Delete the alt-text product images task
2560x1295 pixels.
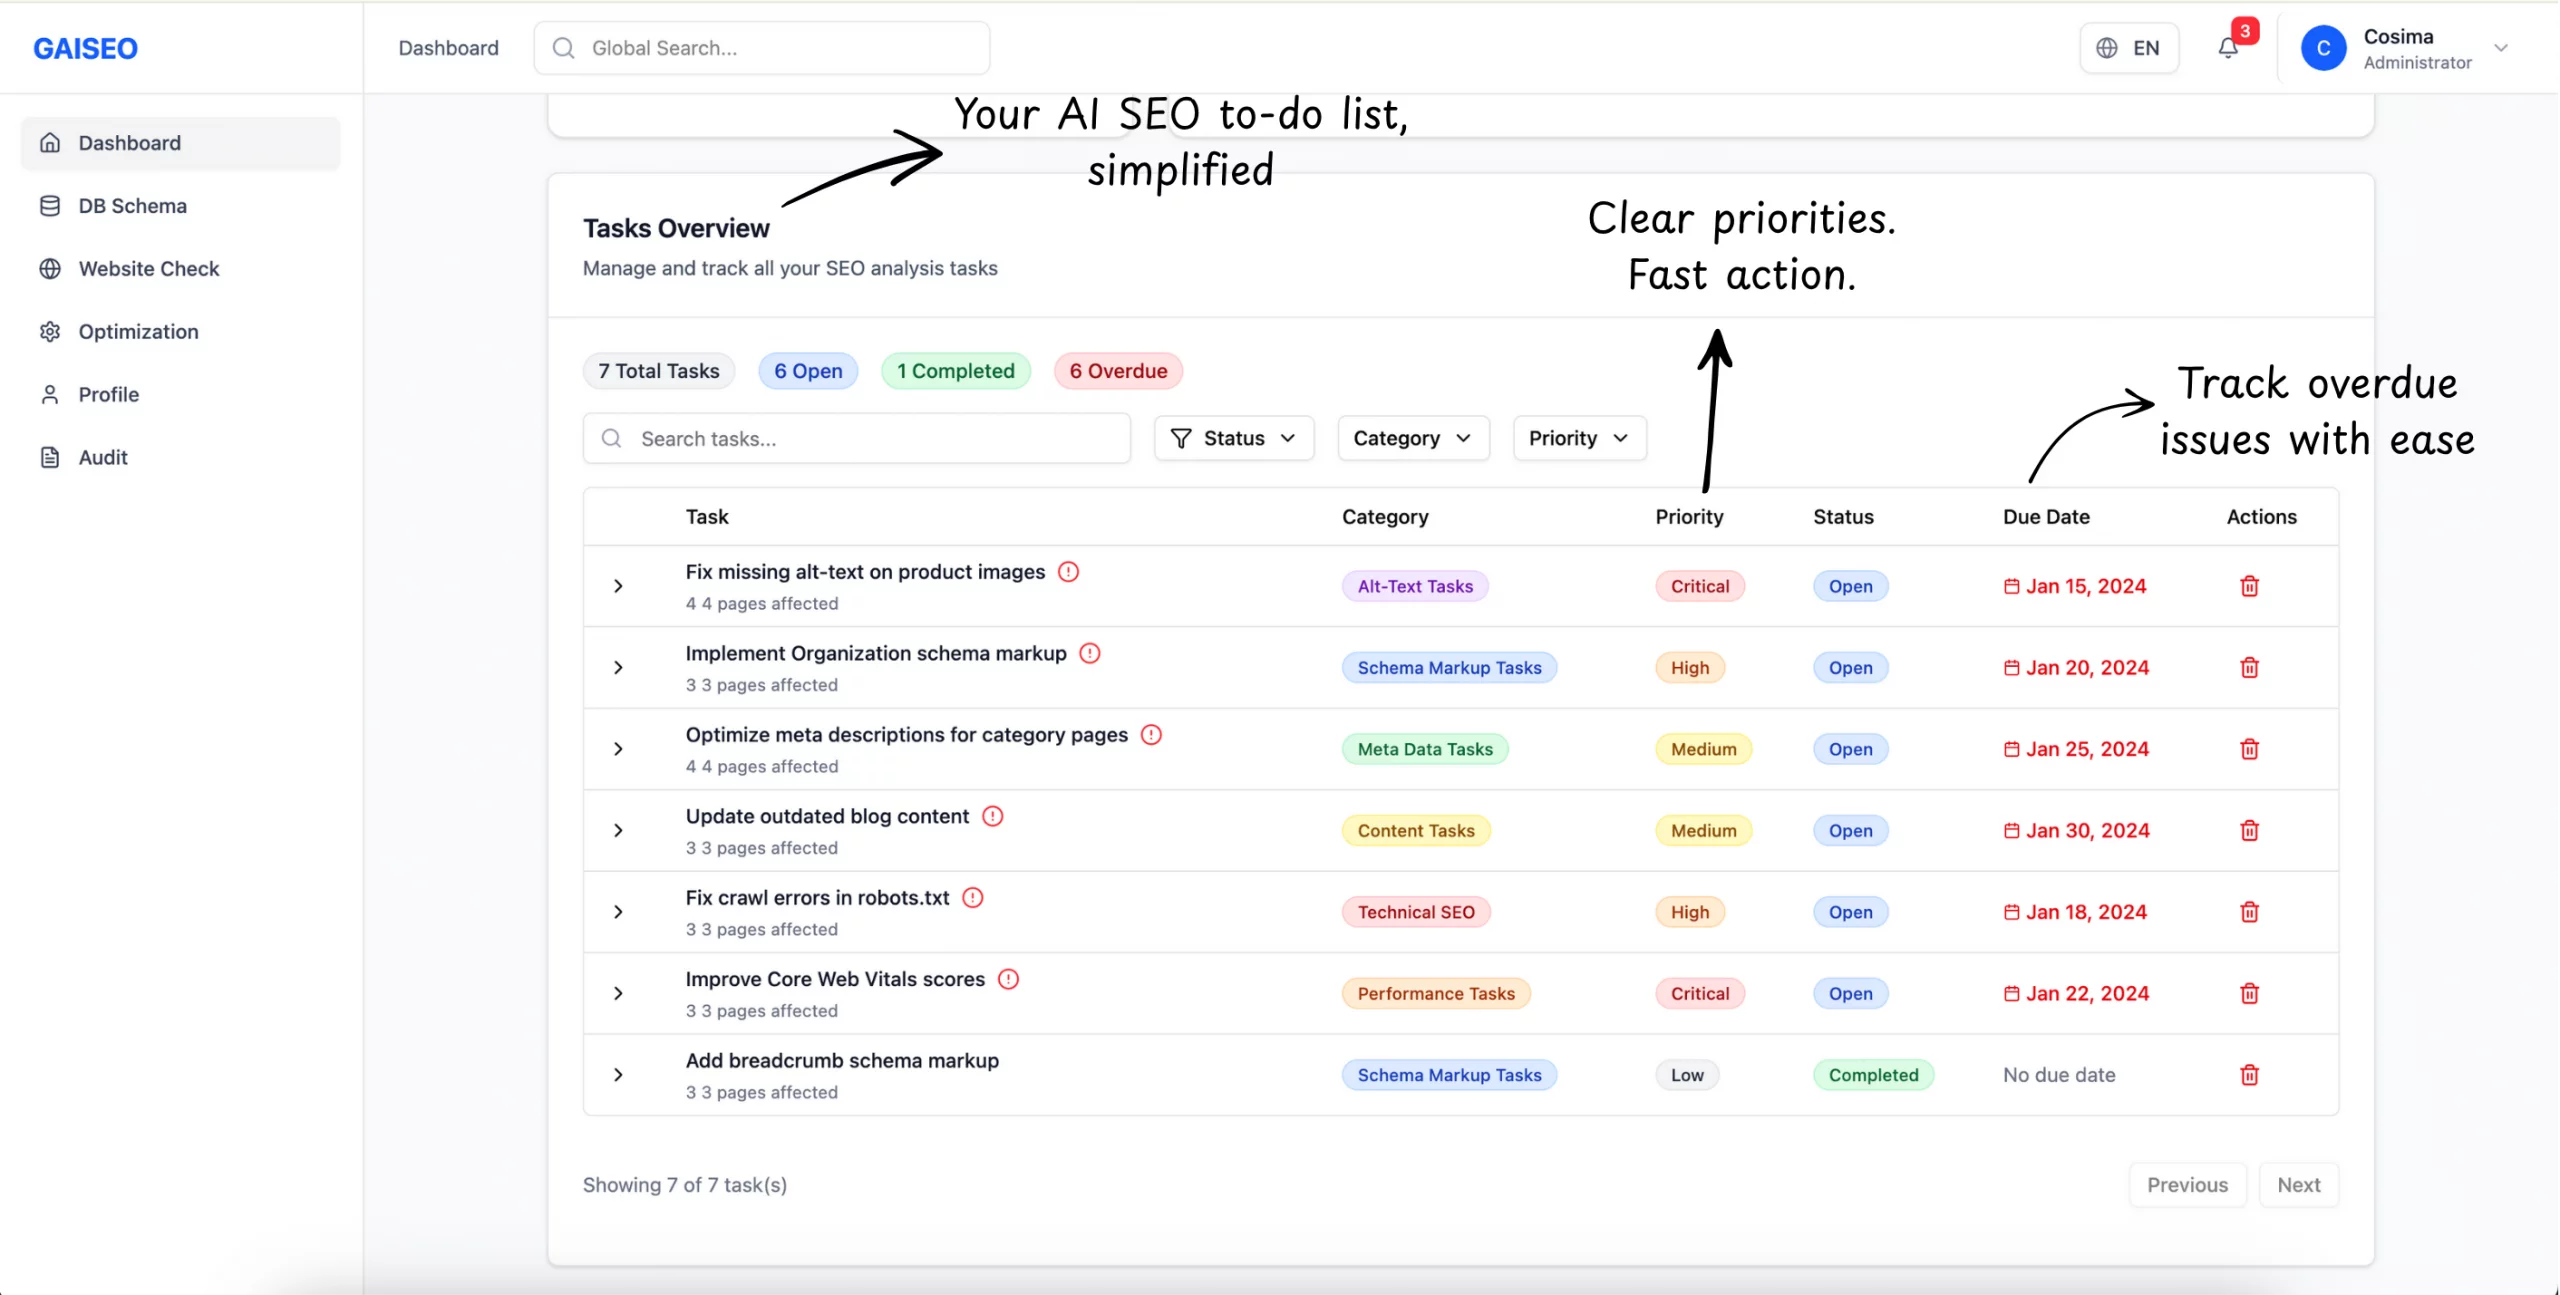(2249, 586)
